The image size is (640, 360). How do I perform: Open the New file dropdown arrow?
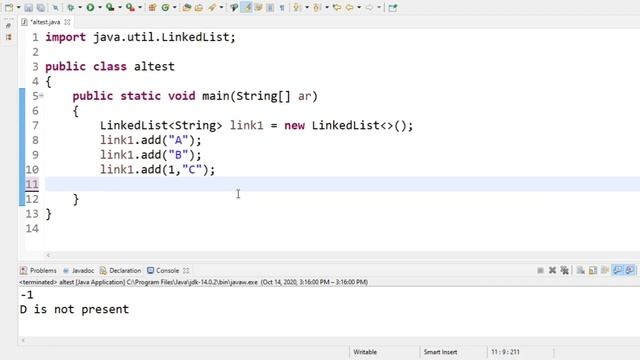pyautogui.click(x=18, y=7)
